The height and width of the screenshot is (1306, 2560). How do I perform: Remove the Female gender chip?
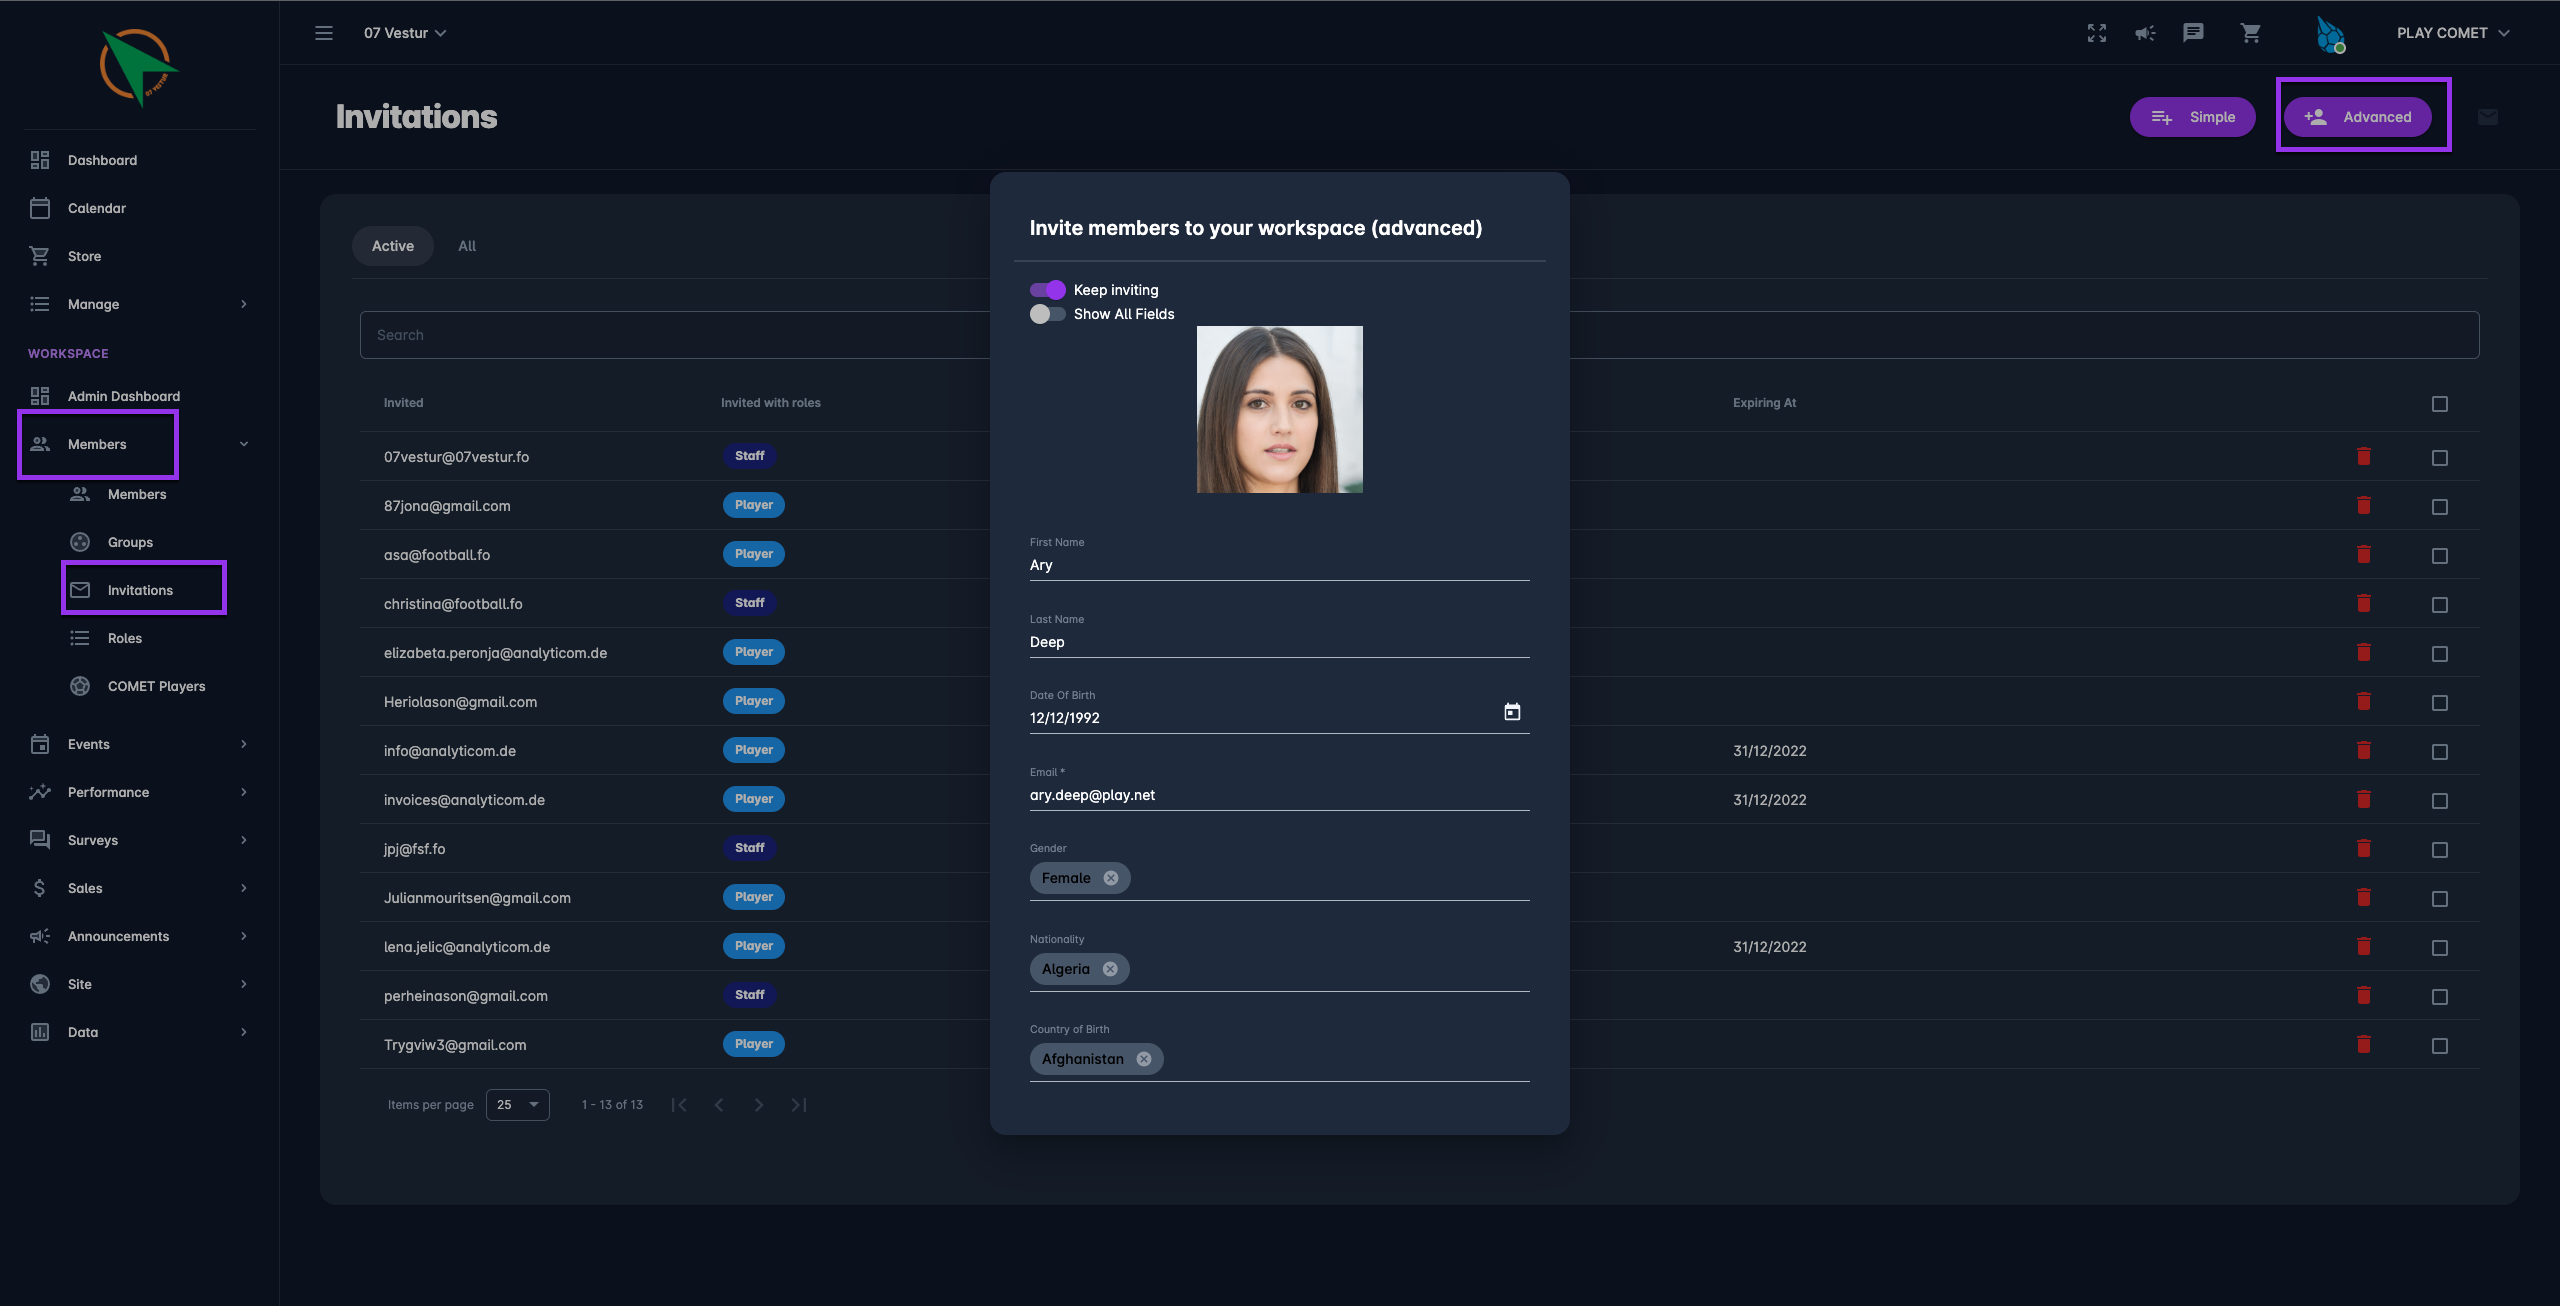(1111, 878)
